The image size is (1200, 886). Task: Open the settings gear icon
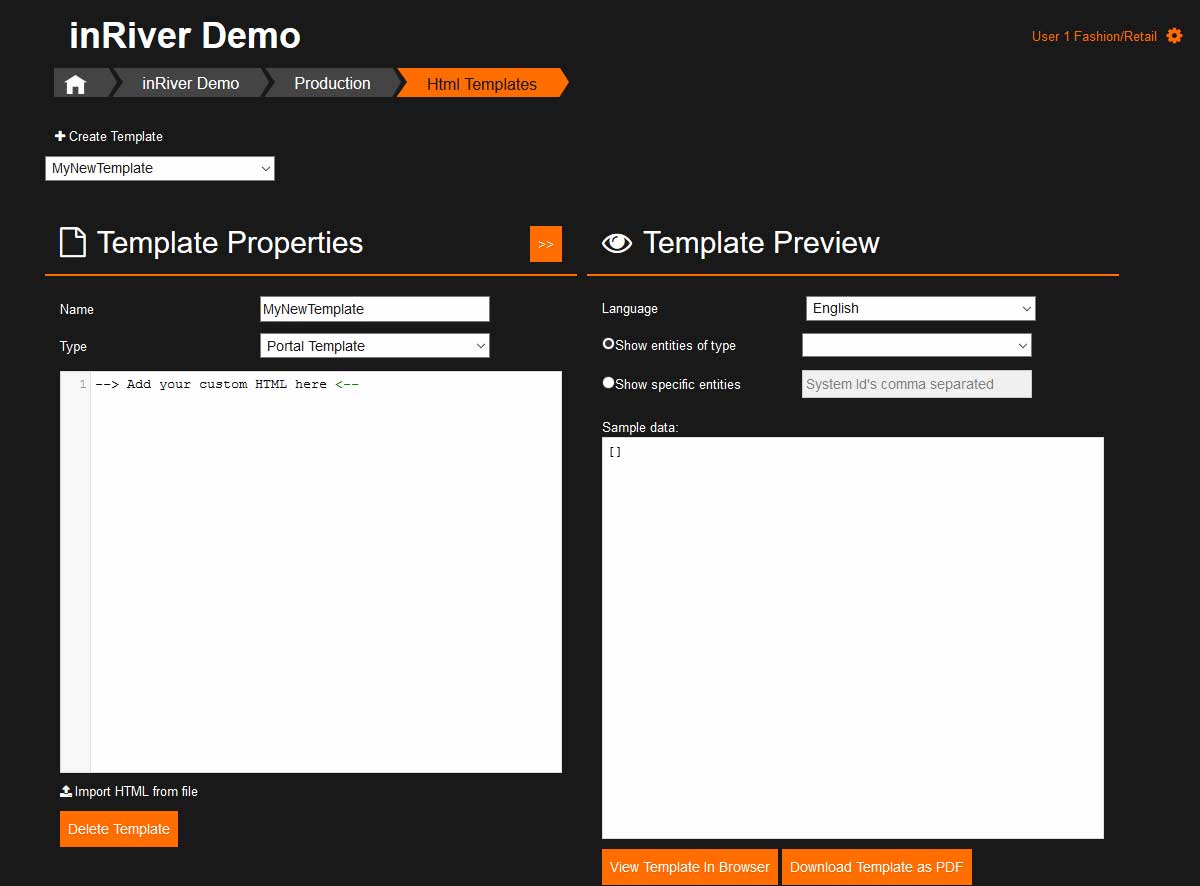tap(1174, 36)
